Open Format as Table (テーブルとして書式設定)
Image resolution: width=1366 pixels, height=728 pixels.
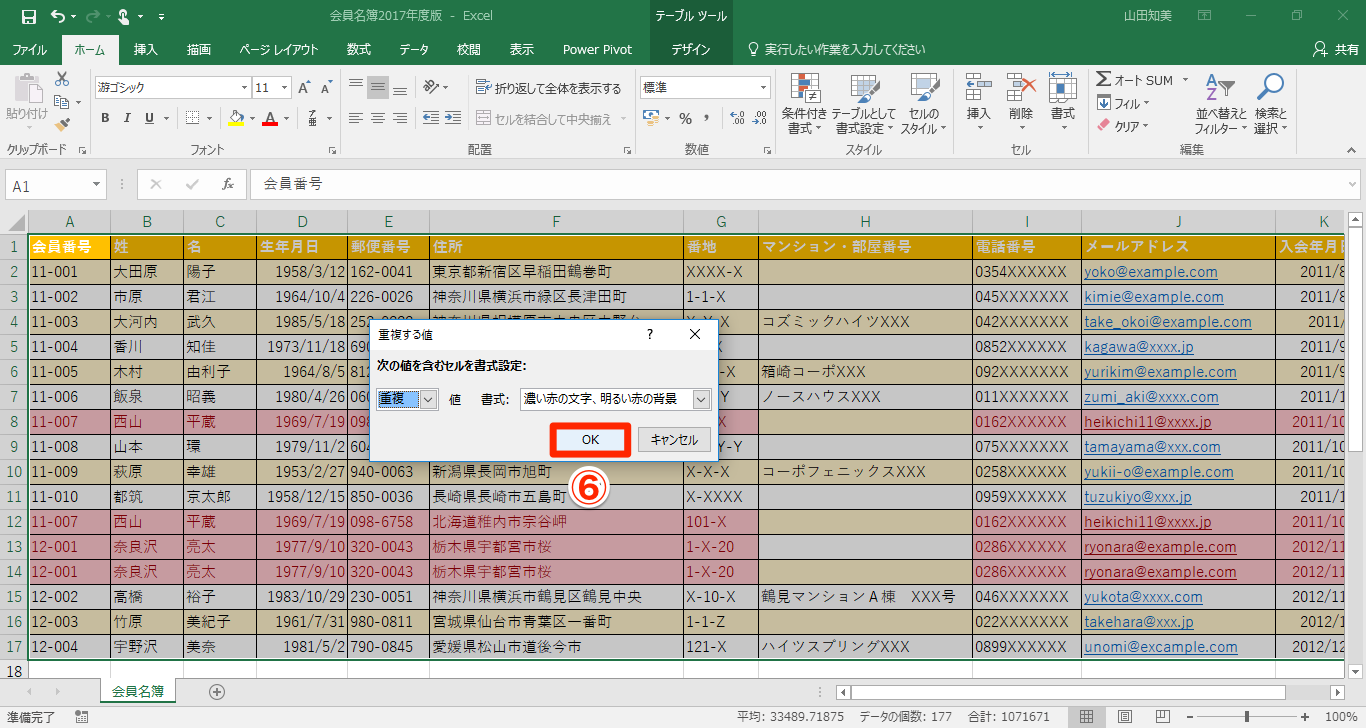click(x=864, y=104)
